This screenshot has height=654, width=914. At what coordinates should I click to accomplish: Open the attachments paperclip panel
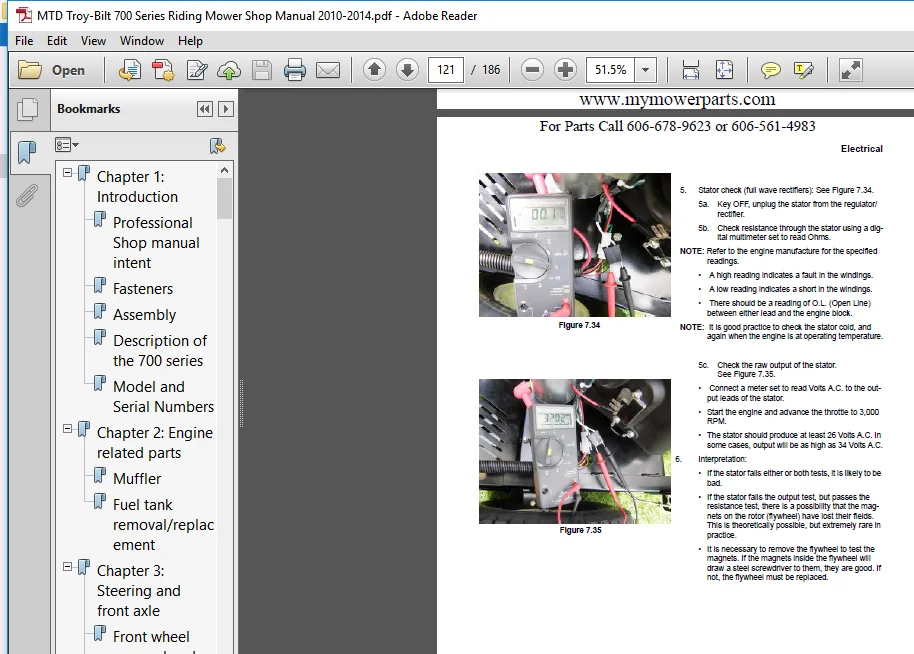[x=27, y=196]
